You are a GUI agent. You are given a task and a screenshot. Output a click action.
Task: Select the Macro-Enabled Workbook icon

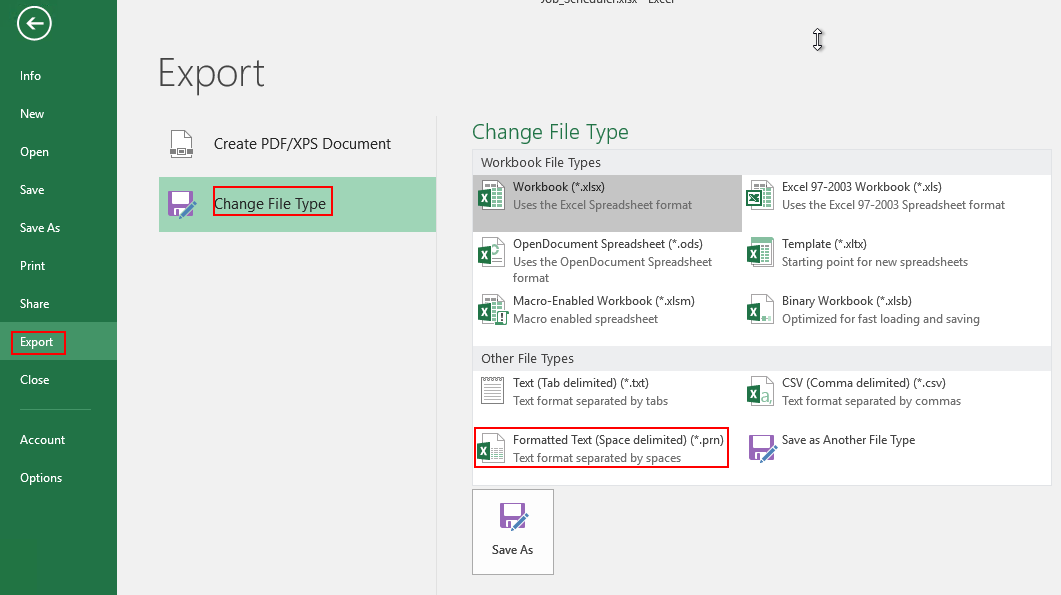(492, 309)
